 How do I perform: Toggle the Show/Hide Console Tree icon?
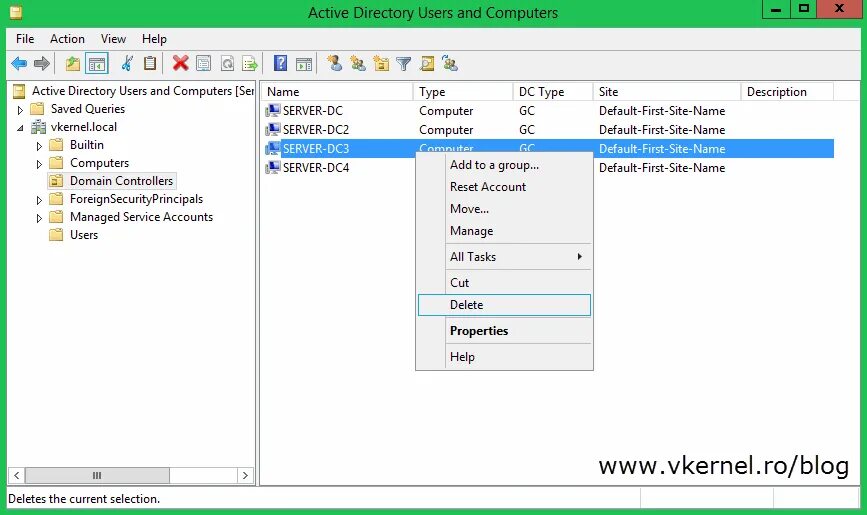click(97, 64)
